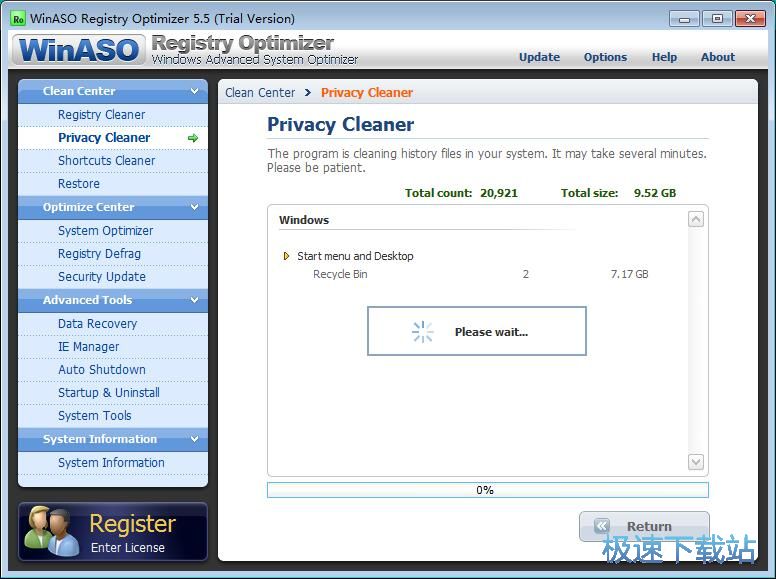Click the Recycle Bin size 7.17 GB
The height and width of the screenshot is (579, 776).
(630, 274)
